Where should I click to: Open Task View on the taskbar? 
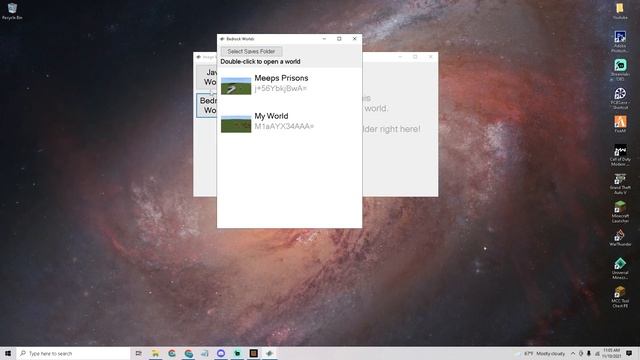139,353
